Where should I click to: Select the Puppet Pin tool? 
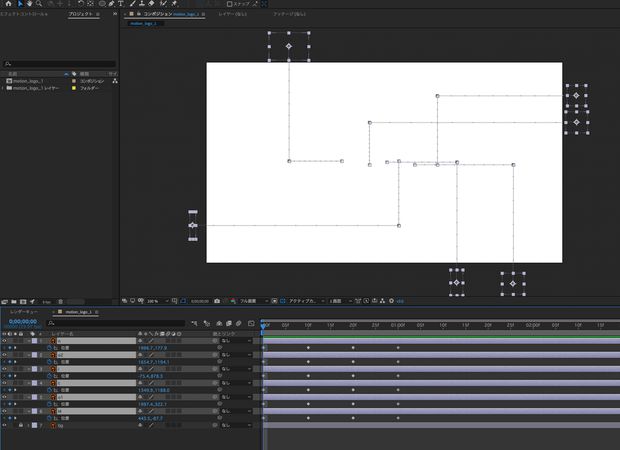click(x=174, y=4)
